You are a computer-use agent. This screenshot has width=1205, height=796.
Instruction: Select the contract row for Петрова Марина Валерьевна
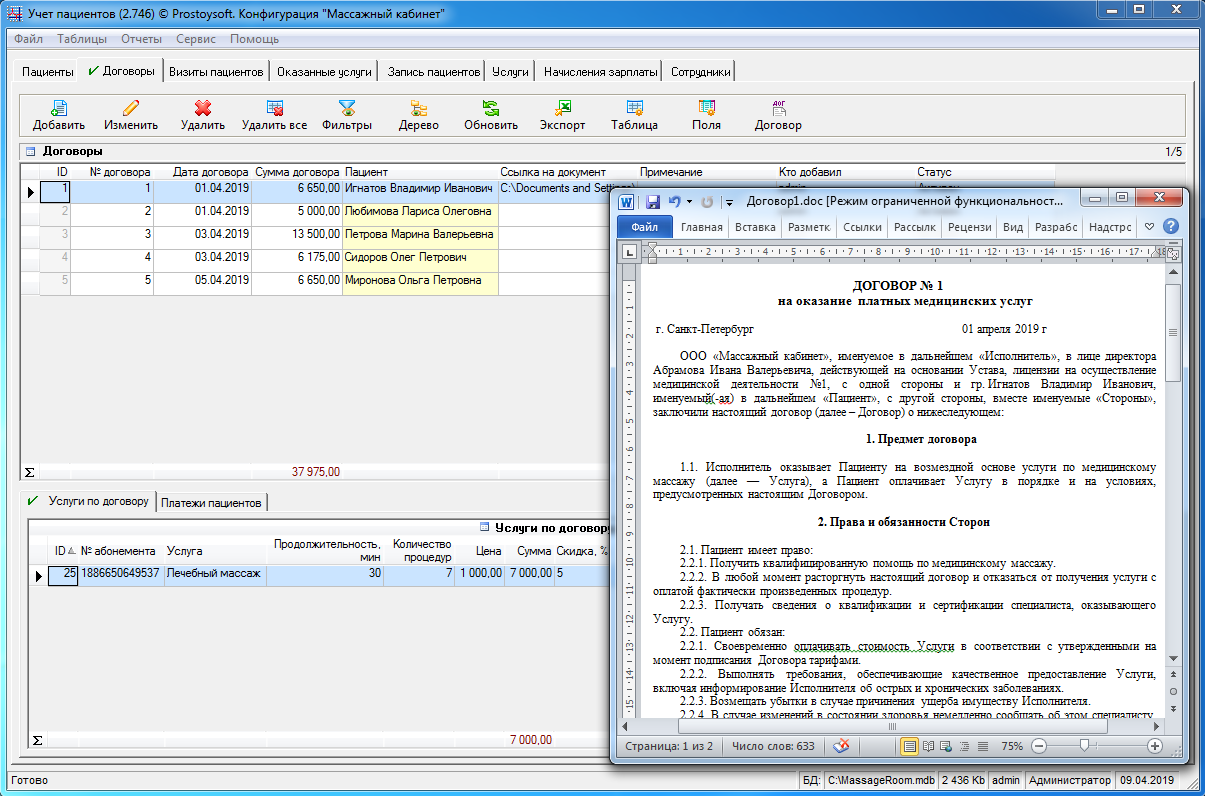pos(419,234)
